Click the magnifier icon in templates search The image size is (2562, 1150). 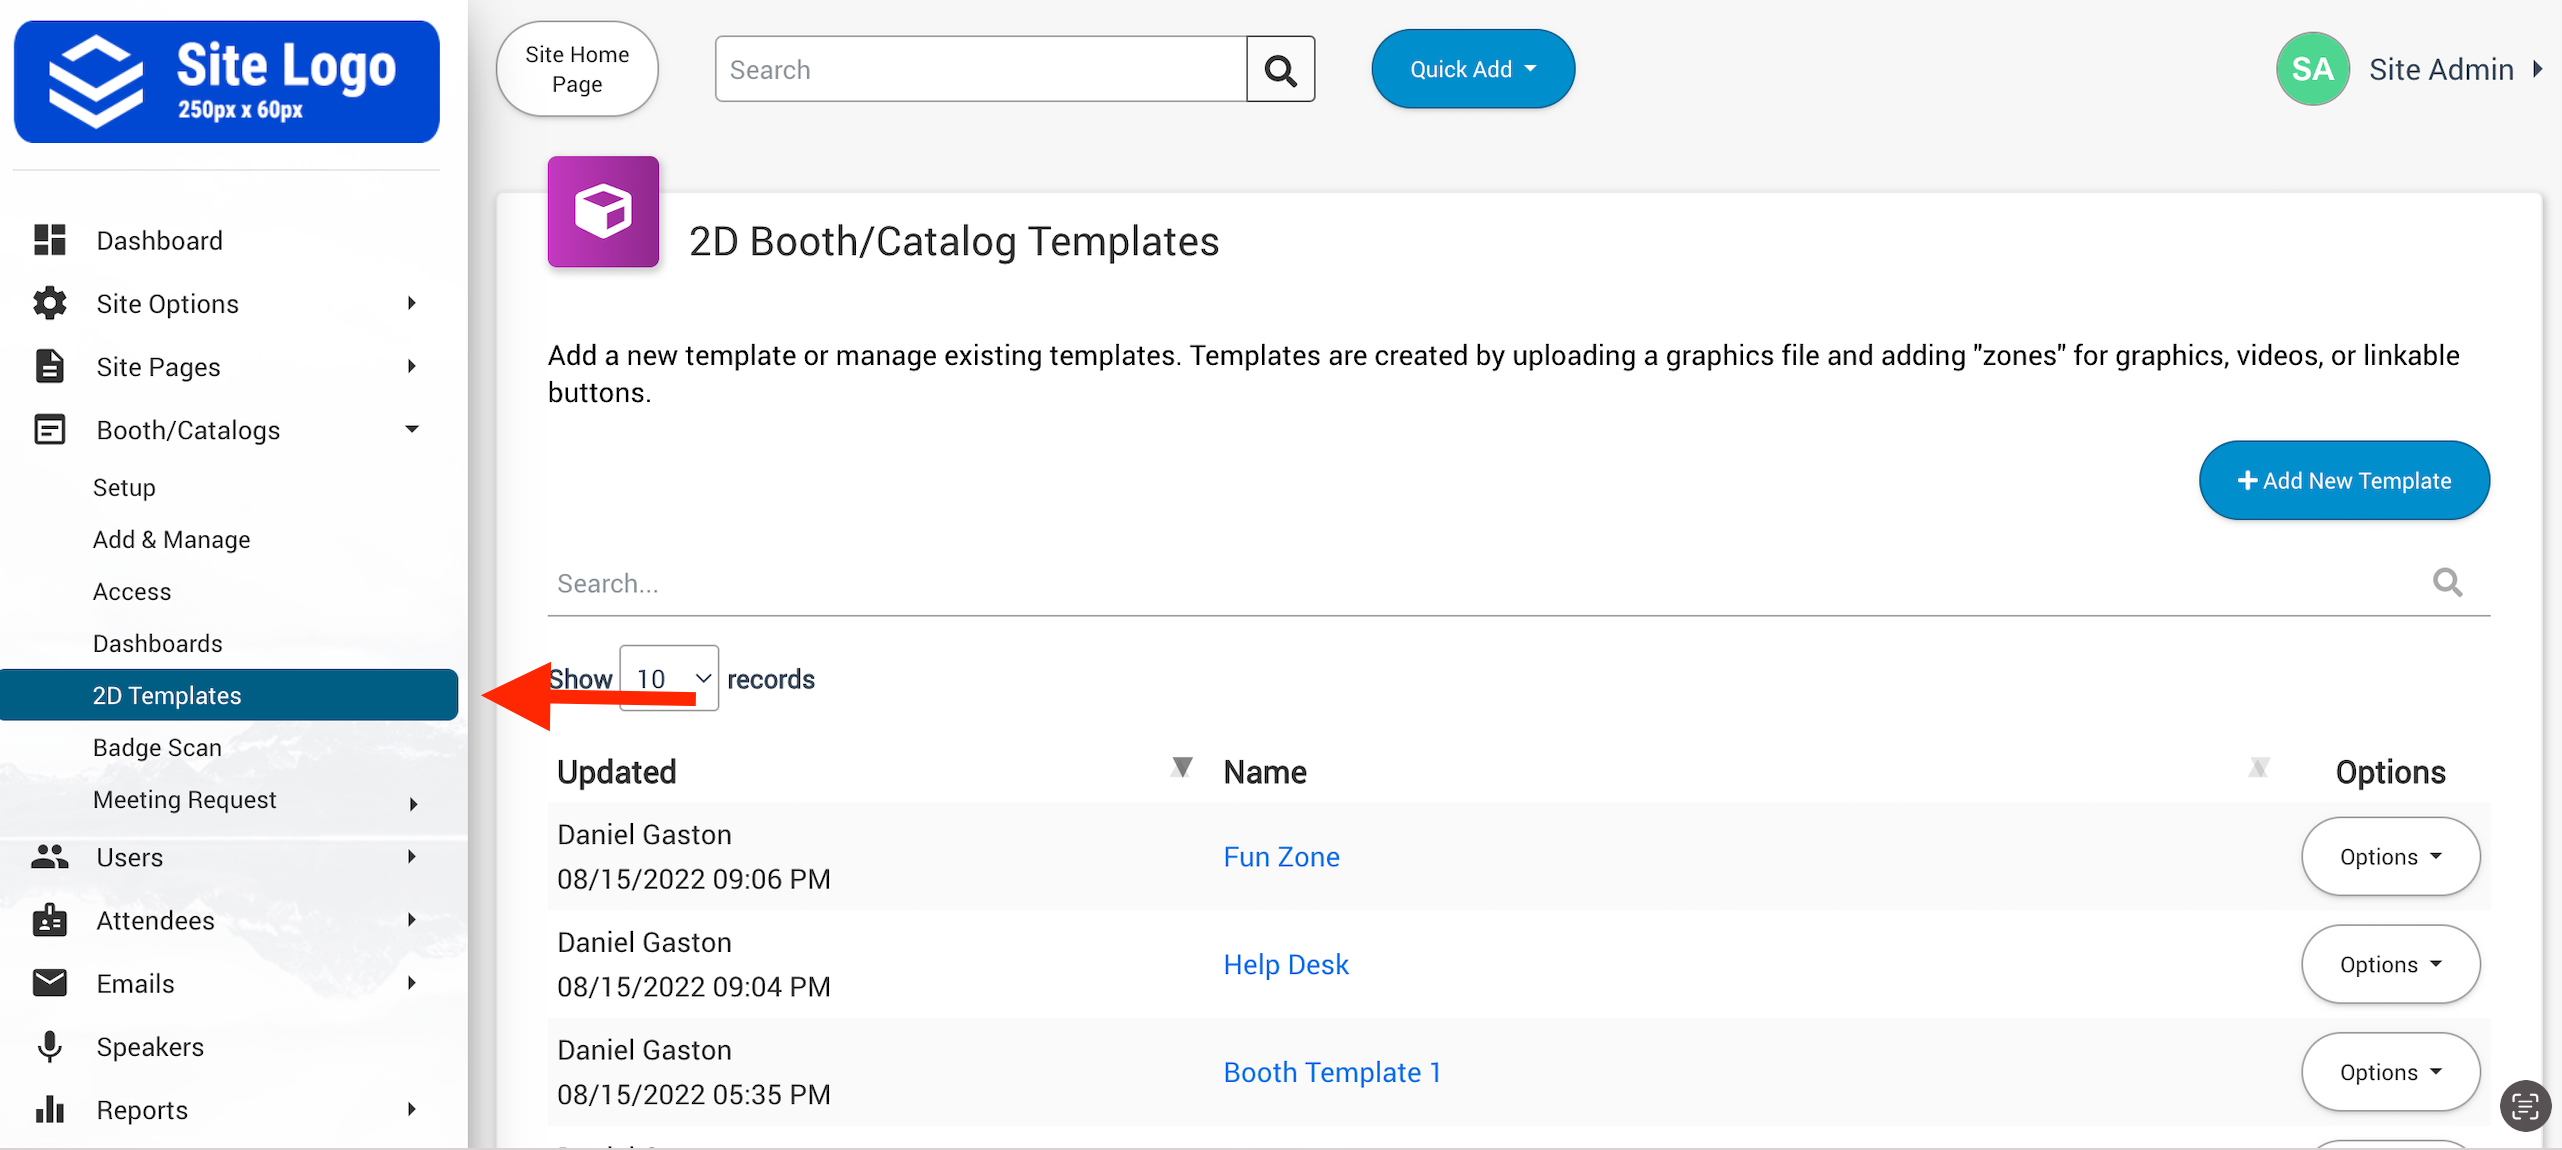[x=2447, y=582]
